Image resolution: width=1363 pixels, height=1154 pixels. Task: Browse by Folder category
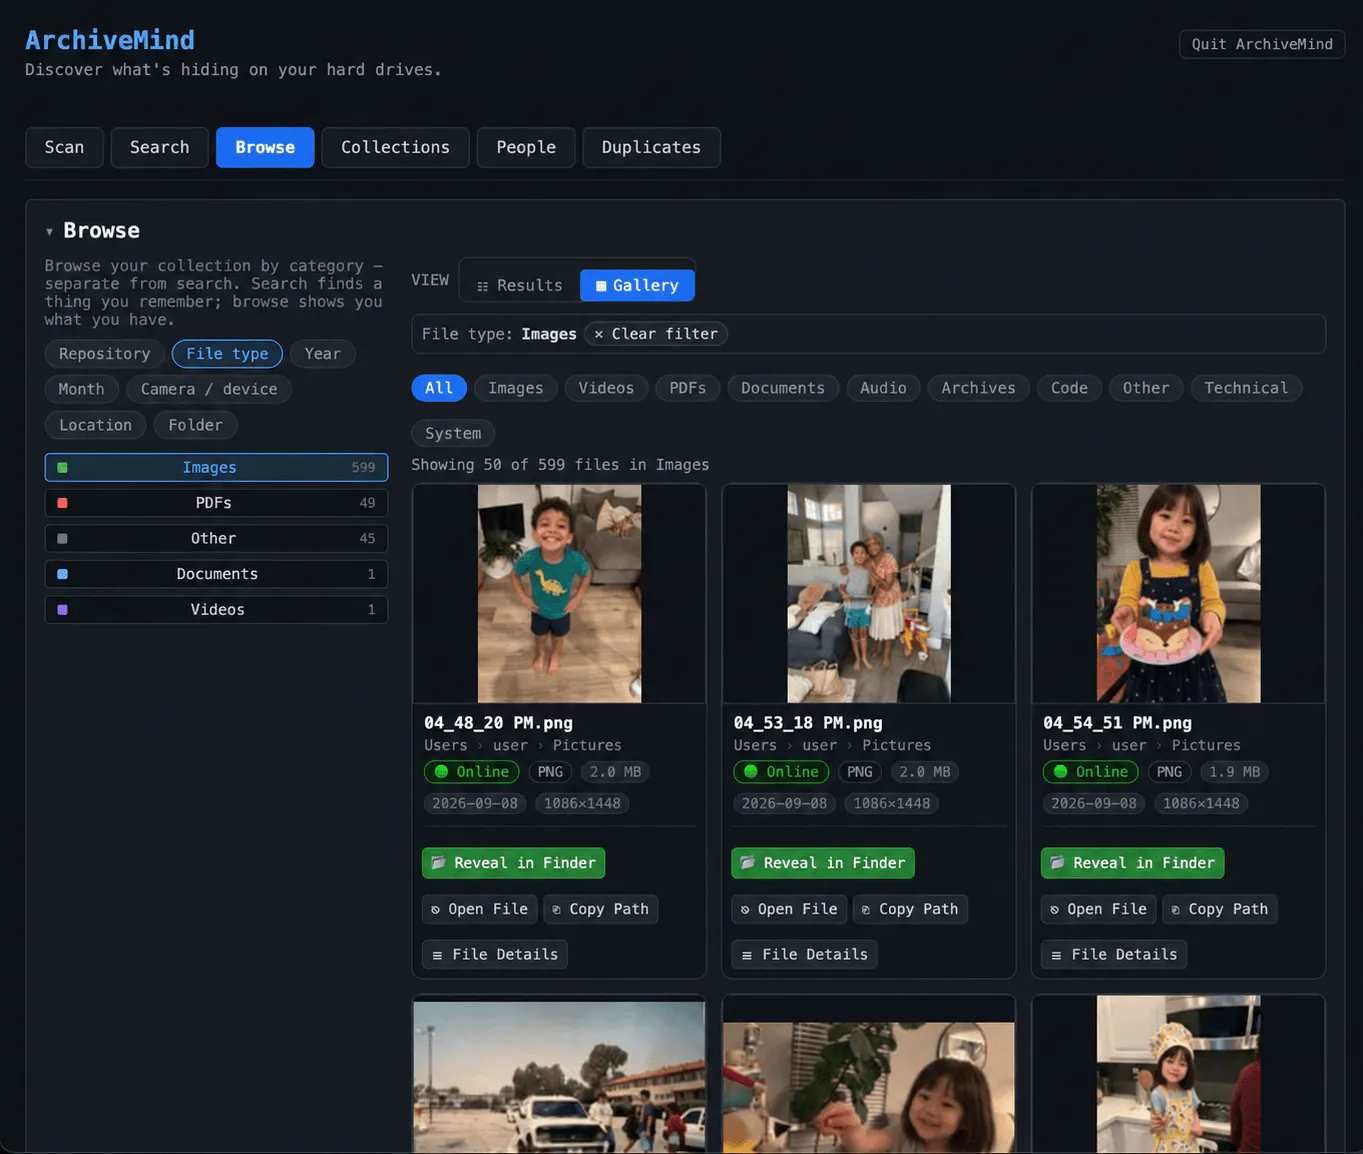click(195, 425)
